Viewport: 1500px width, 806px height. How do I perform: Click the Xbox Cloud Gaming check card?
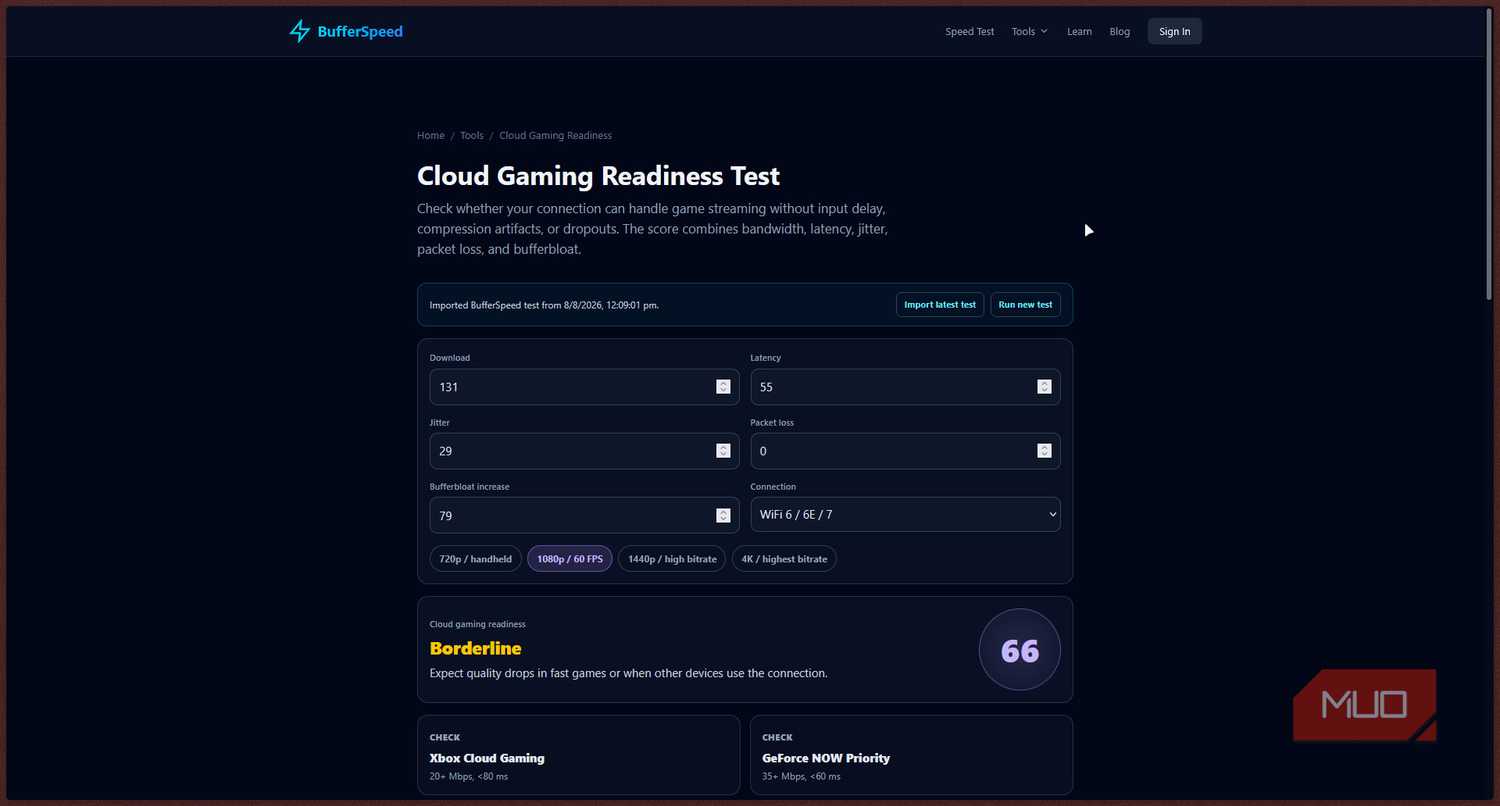coord(579,755)
